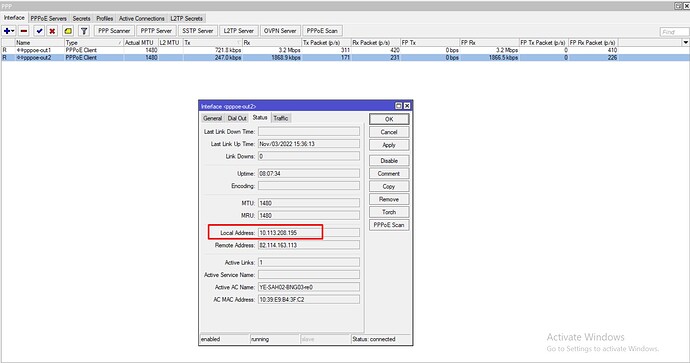This screenshot has height=363, width=690.
Task: Click the Local Address field 10.113.208.195
Action: (x=308, y=232)
